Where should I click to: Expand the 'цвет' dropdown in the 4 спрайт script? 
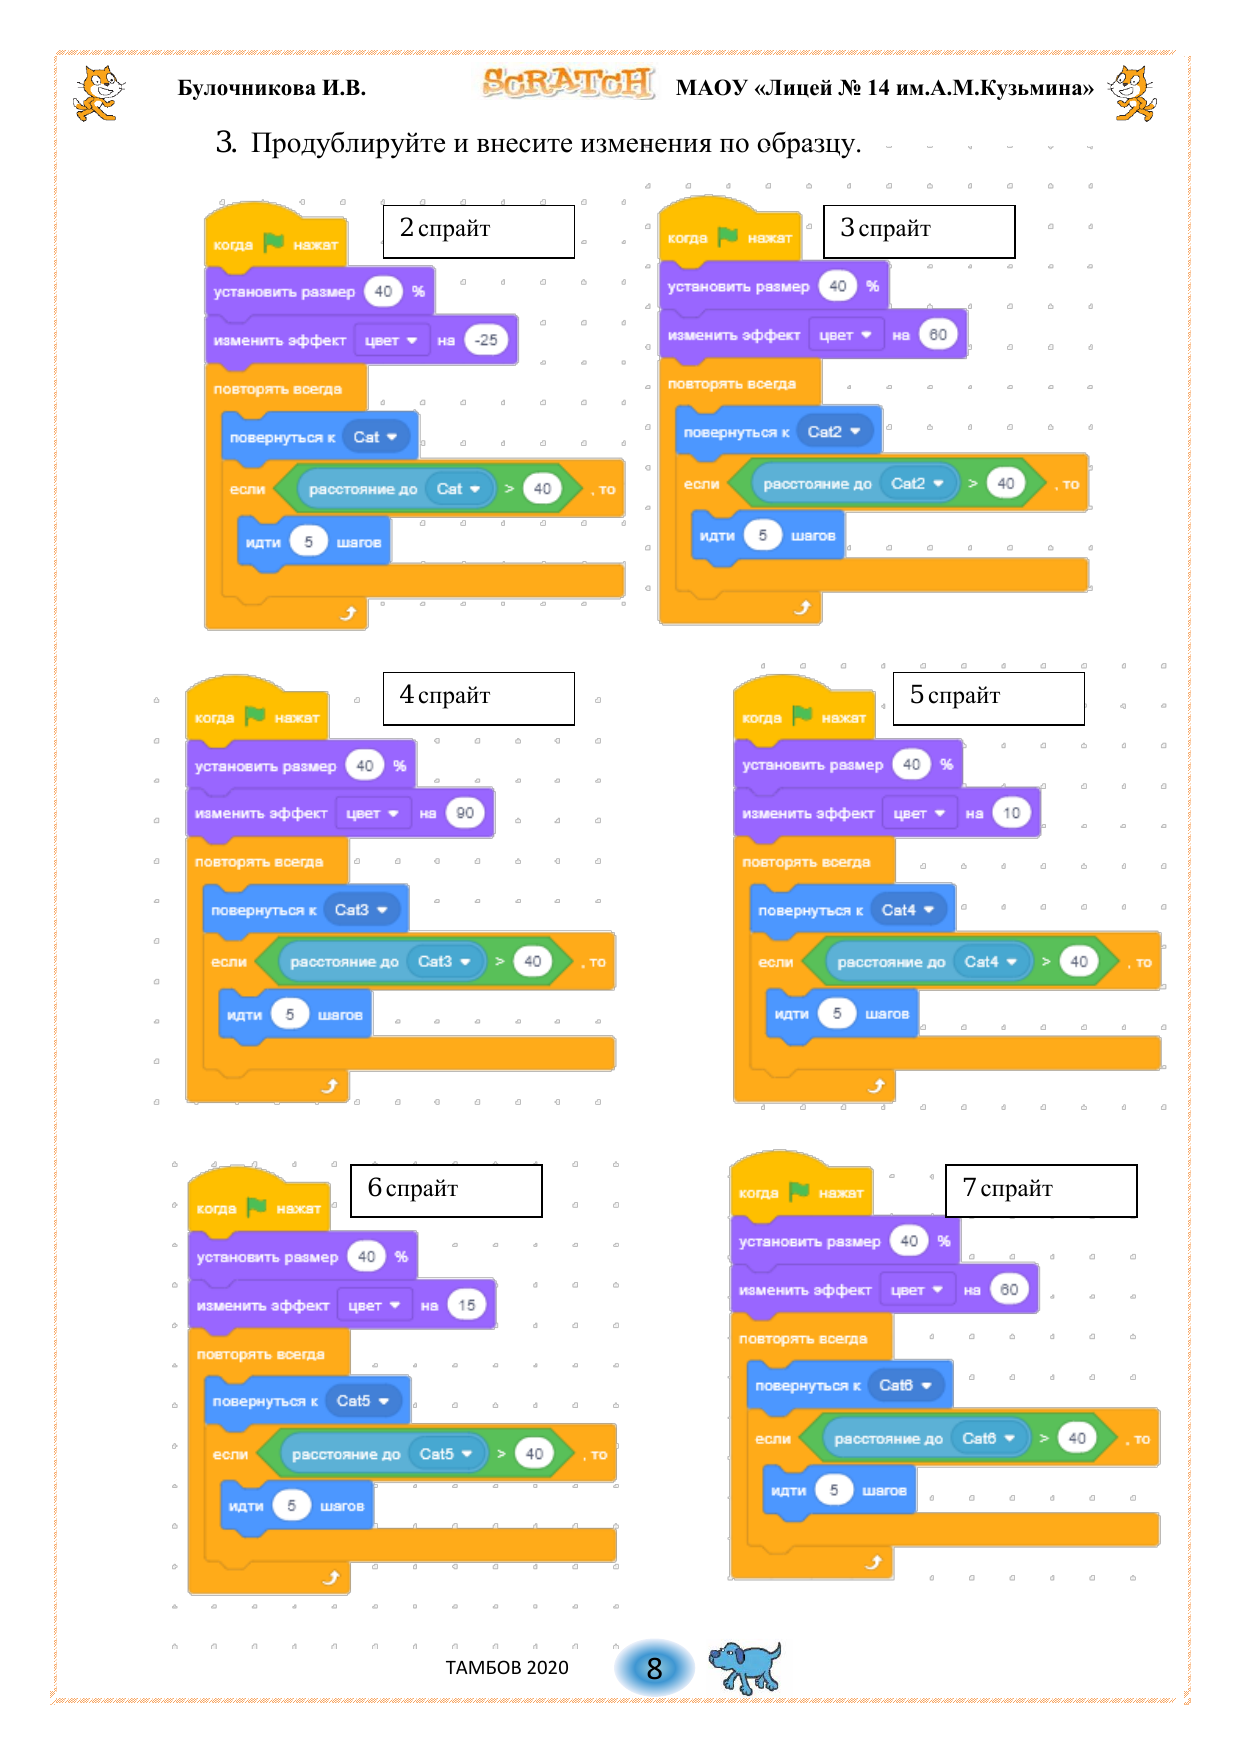point(372,813)
